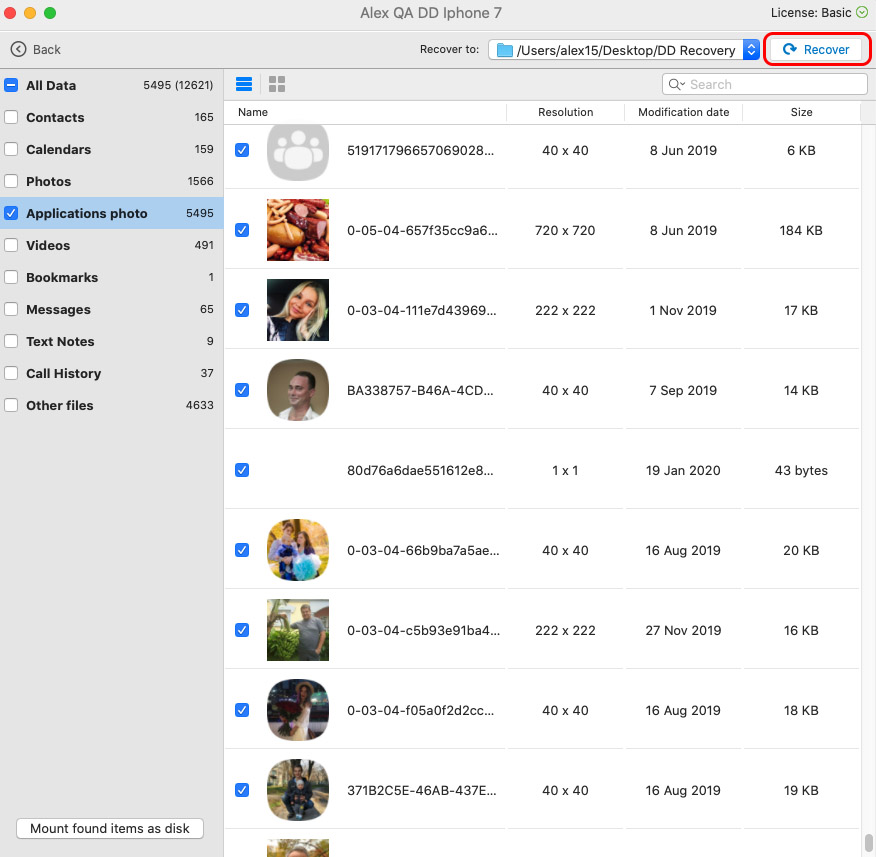Click the 17 KB size cell
Image resolution: width=876 pixels, height=857 pixels.
[x=801, y=310]
